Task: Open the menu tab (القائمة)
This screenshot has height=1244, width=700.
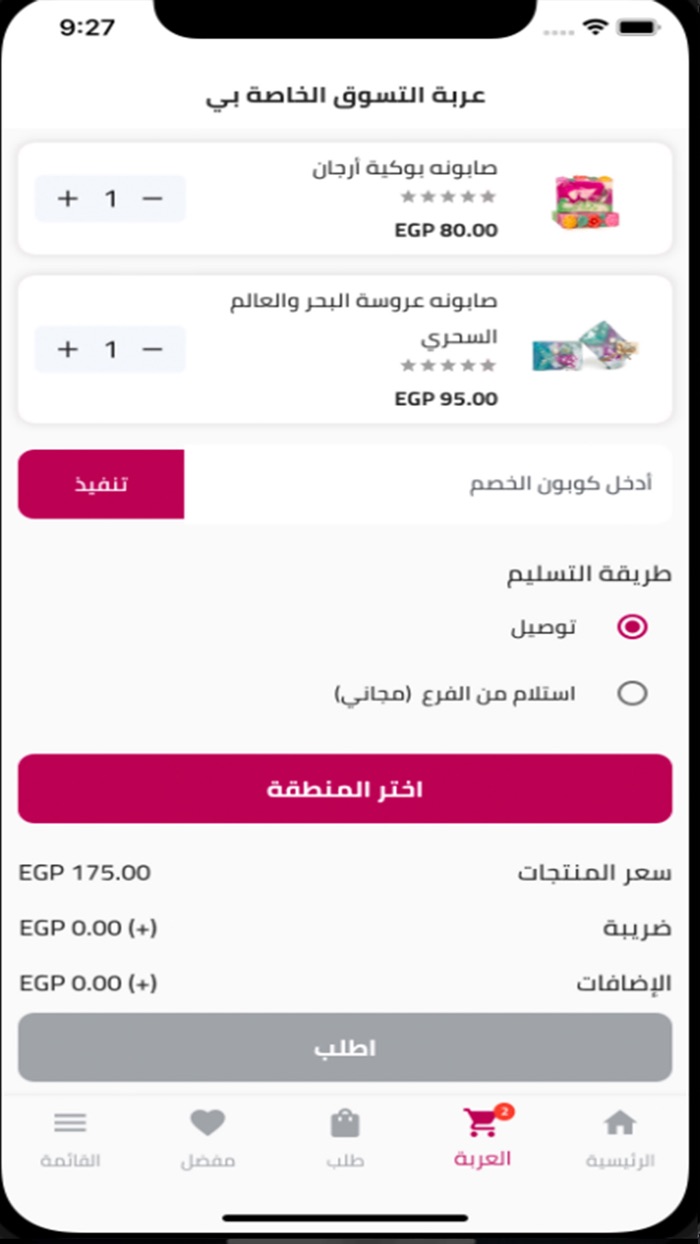Action: 70,1137
